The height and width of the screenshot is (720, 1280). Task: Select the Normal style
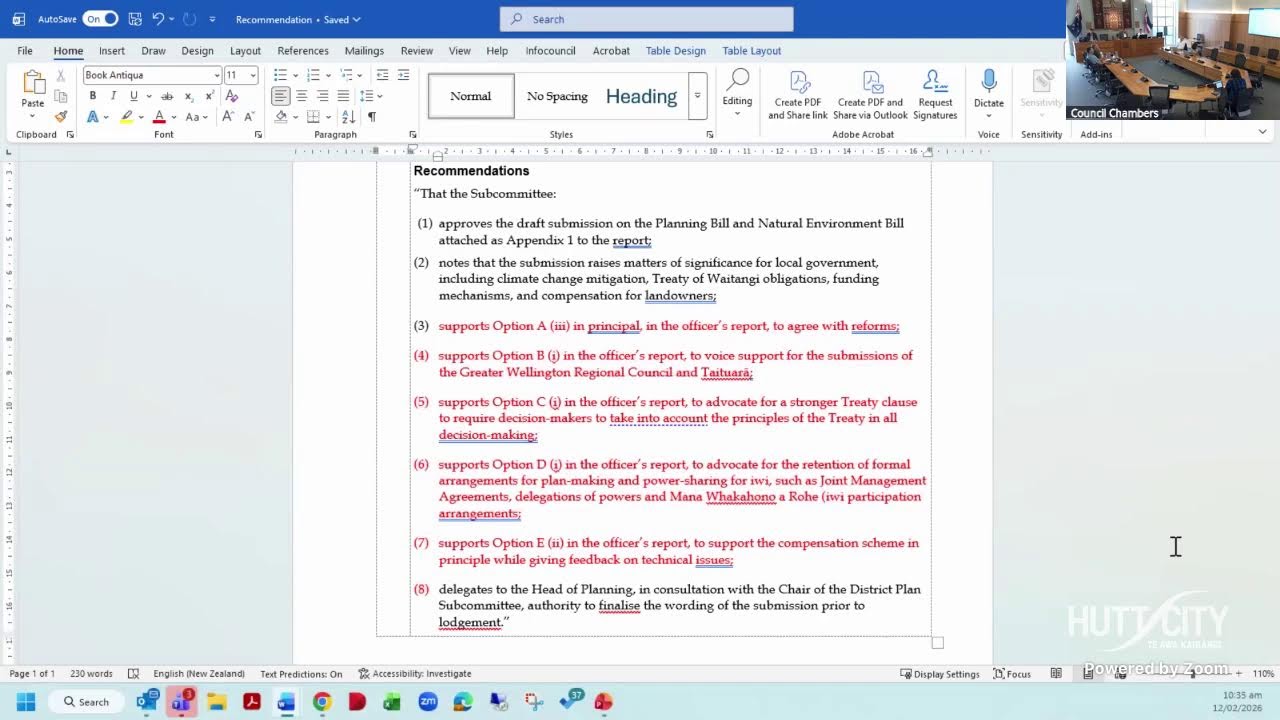(471, 96)
